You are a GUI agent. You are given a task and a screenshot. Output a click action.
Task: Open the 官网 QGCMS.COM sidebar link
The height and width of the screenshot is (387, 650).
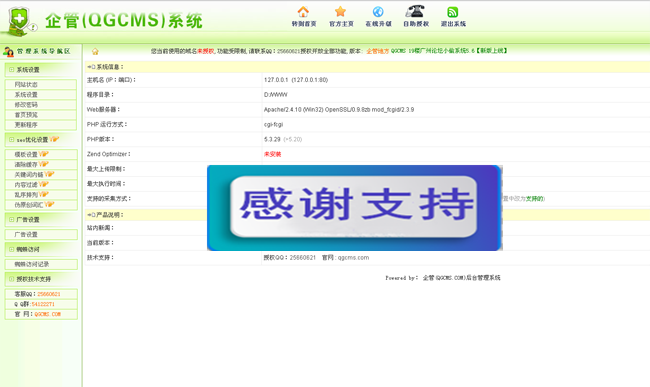tap(48, 314)
